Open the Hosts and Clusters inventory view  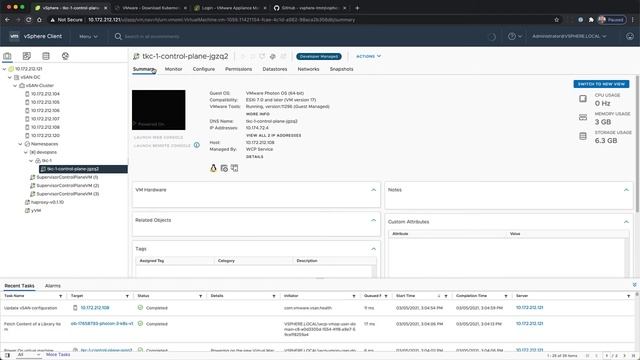click(7, 56)
